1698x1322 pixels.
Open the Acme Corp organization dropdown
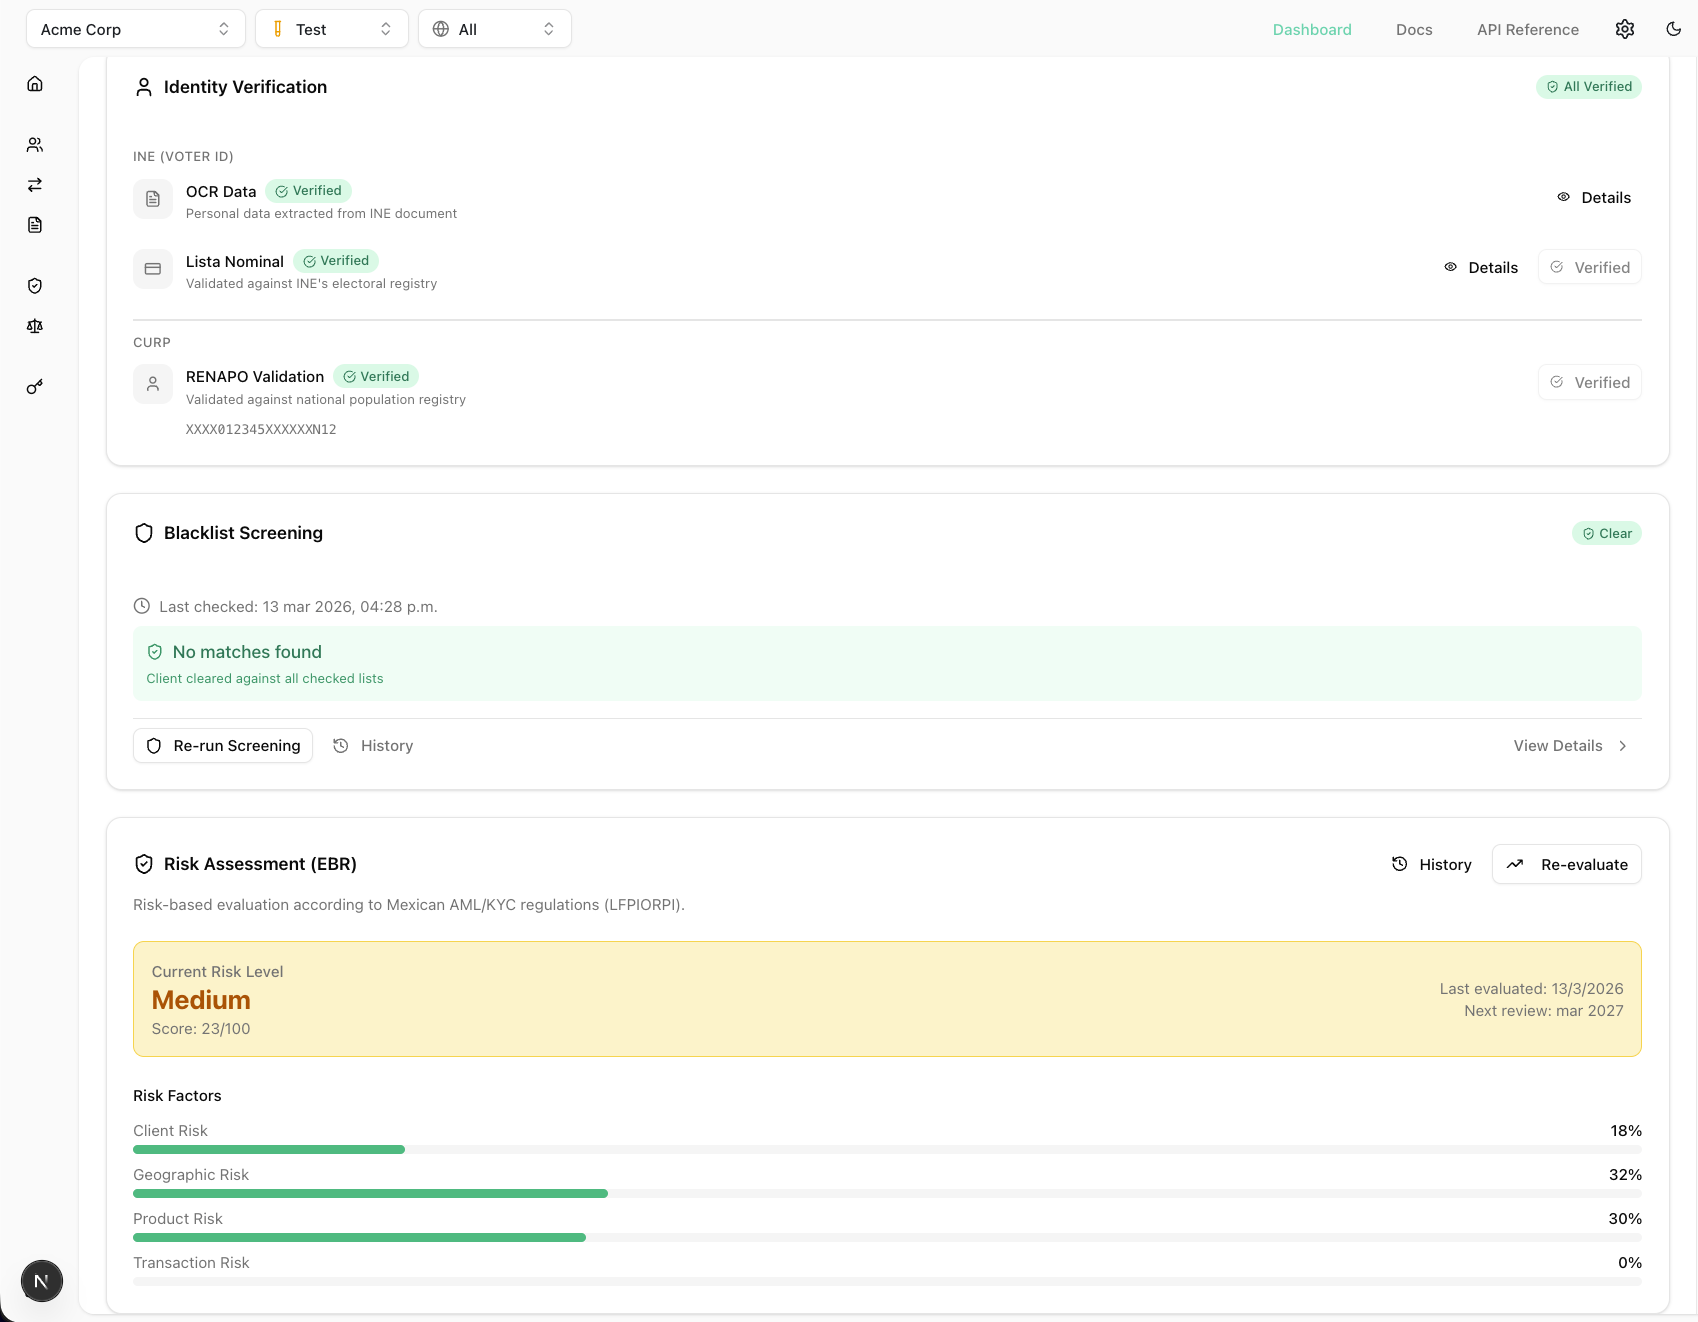[136, 29]
